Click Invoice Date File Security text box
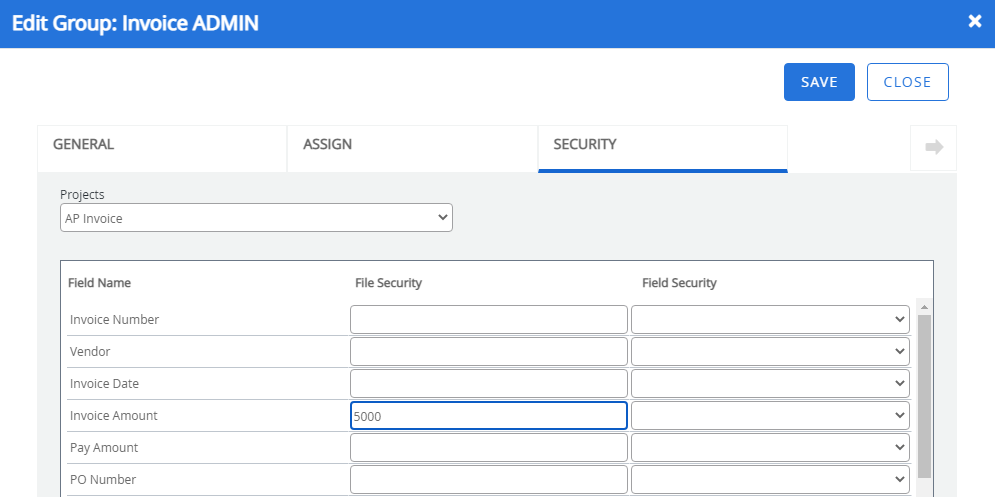Image resolution: width=995 pixels, height=497 pixels. click(x=489, y=384)
